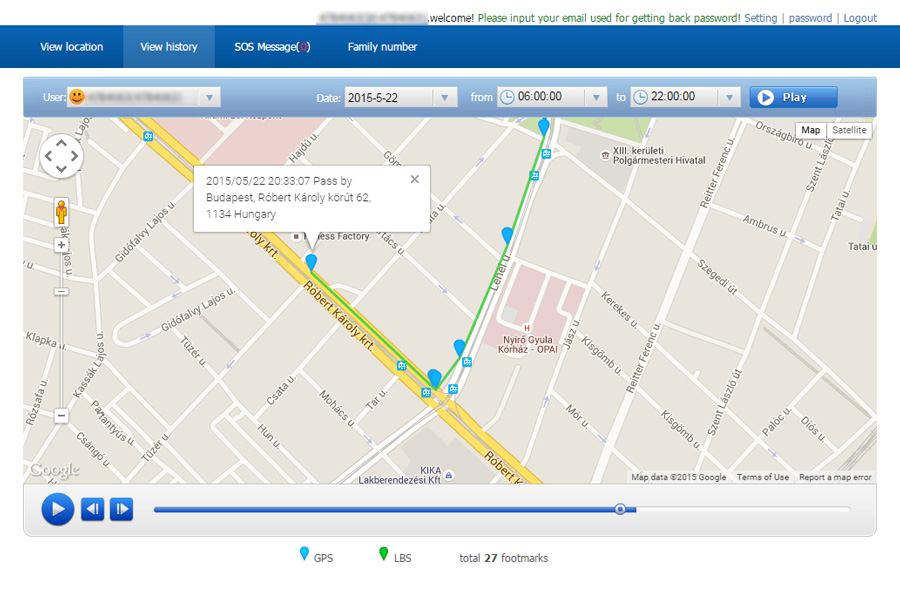900x597 pixels.
Task: Click the GPS marker under the info popup
Action: click(311, 262)
